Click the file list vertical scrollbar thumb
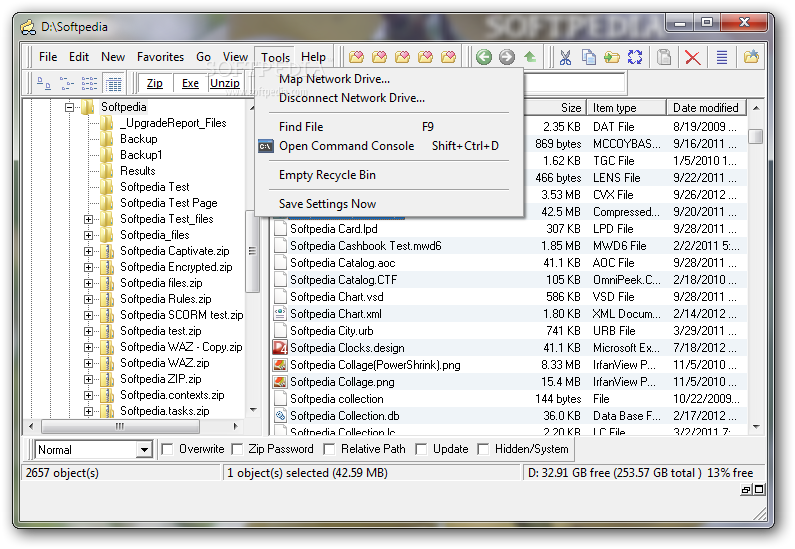 pyautogui.click(x=755, y=136)
